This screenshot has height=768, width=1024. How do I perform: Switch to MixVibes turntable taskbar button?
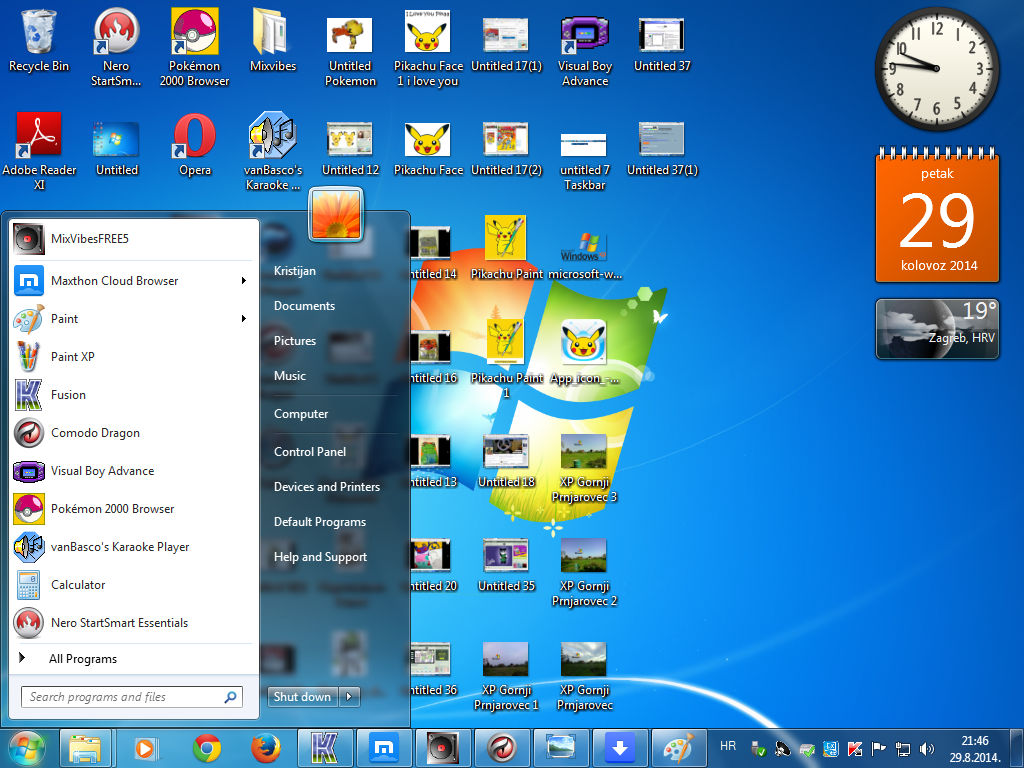coord(443,748)
